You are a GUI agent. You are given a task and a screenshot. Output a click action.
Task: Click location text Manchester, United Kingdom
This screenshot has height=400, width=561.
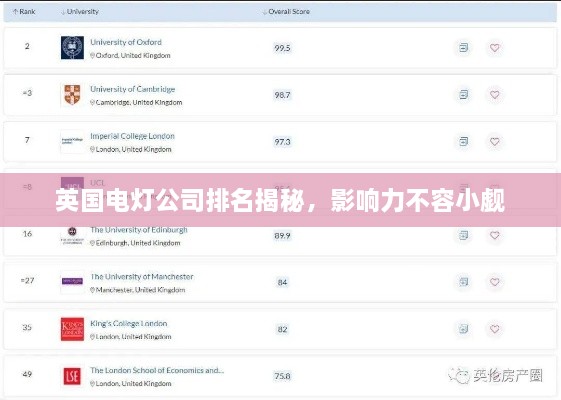[140, 290]
